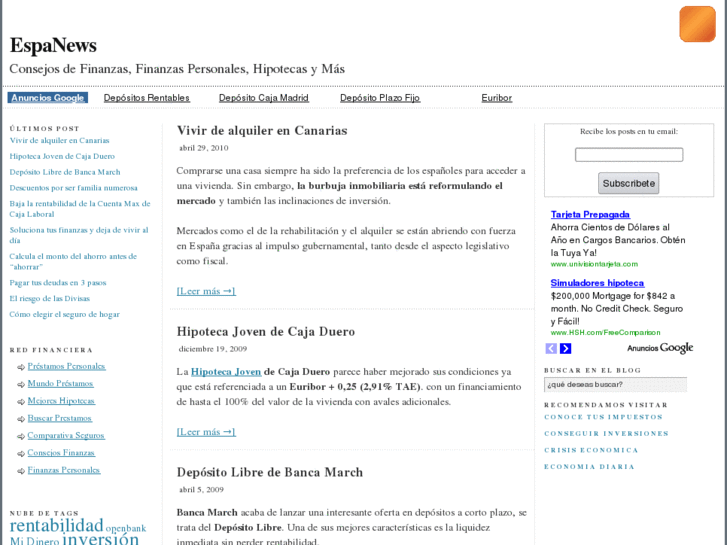Image resolution: width=727 pixels, height=545 pixels.
Task: Visit Conoce Tus Impuestos recommended site
Action: [x=603, y=417]
